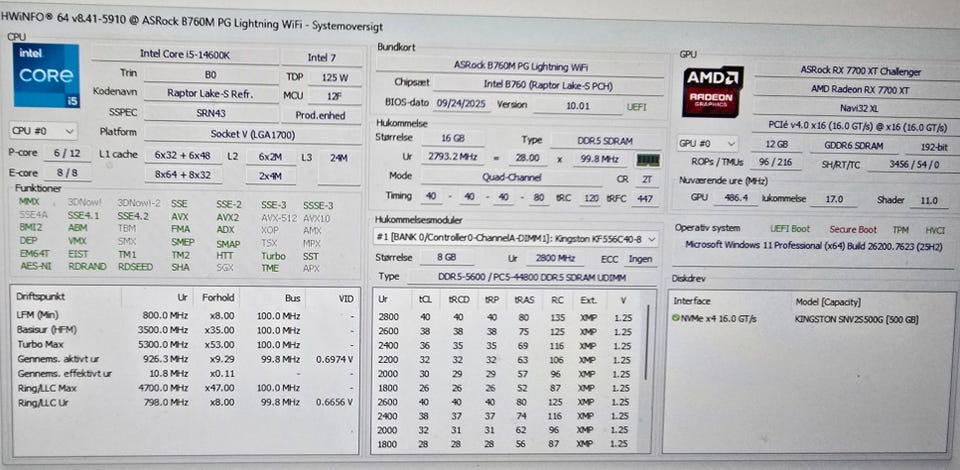Click the DDR5 SDRAM memory type field

coord(604,141)
